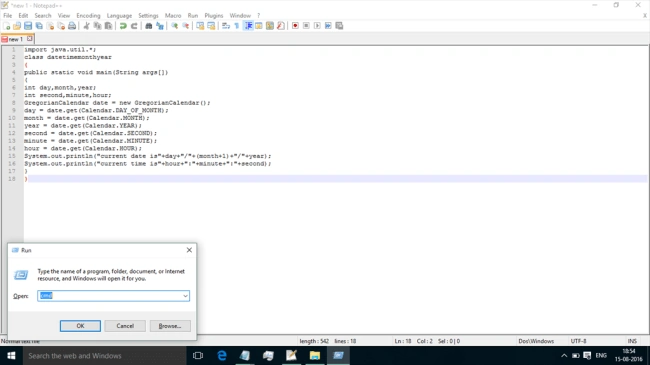Open the Edit menu

tap(23, 15)
